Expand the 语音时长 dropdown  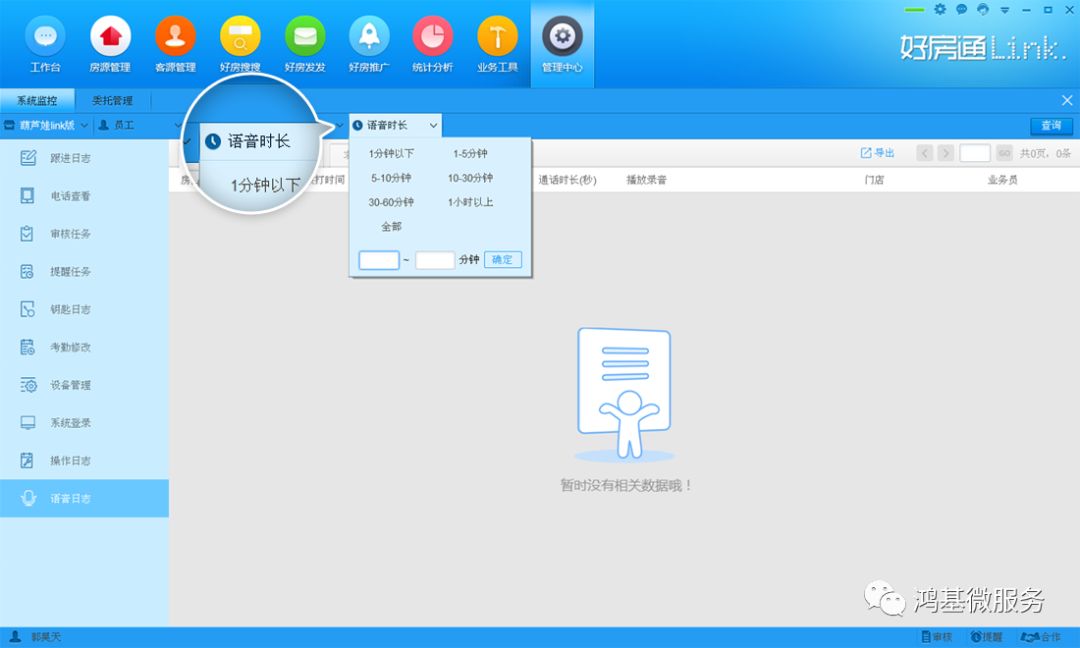pos(395,126)
